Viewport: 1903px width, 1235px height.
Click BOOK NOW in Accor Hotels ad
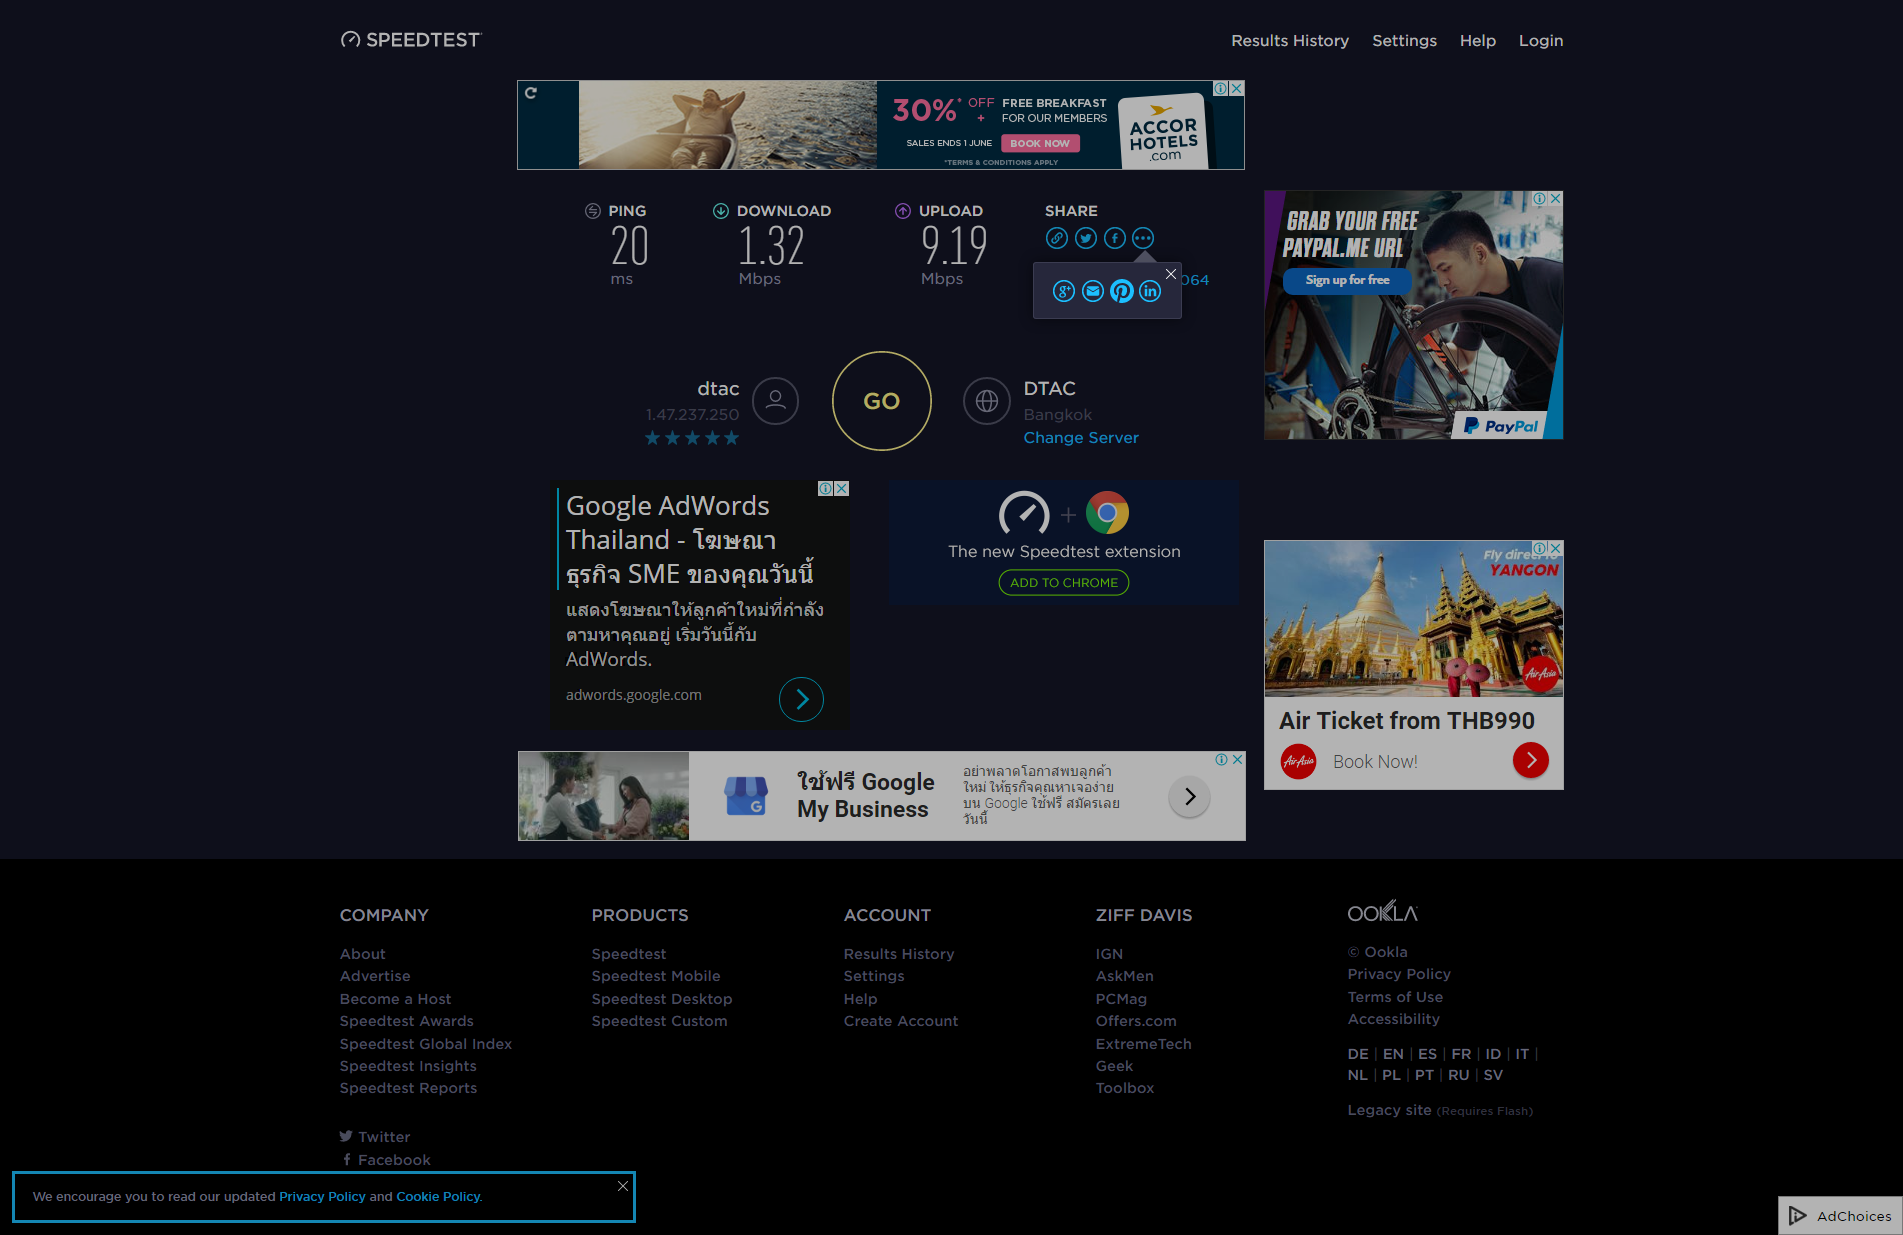pyautogui.click(x=1040, y=143)
